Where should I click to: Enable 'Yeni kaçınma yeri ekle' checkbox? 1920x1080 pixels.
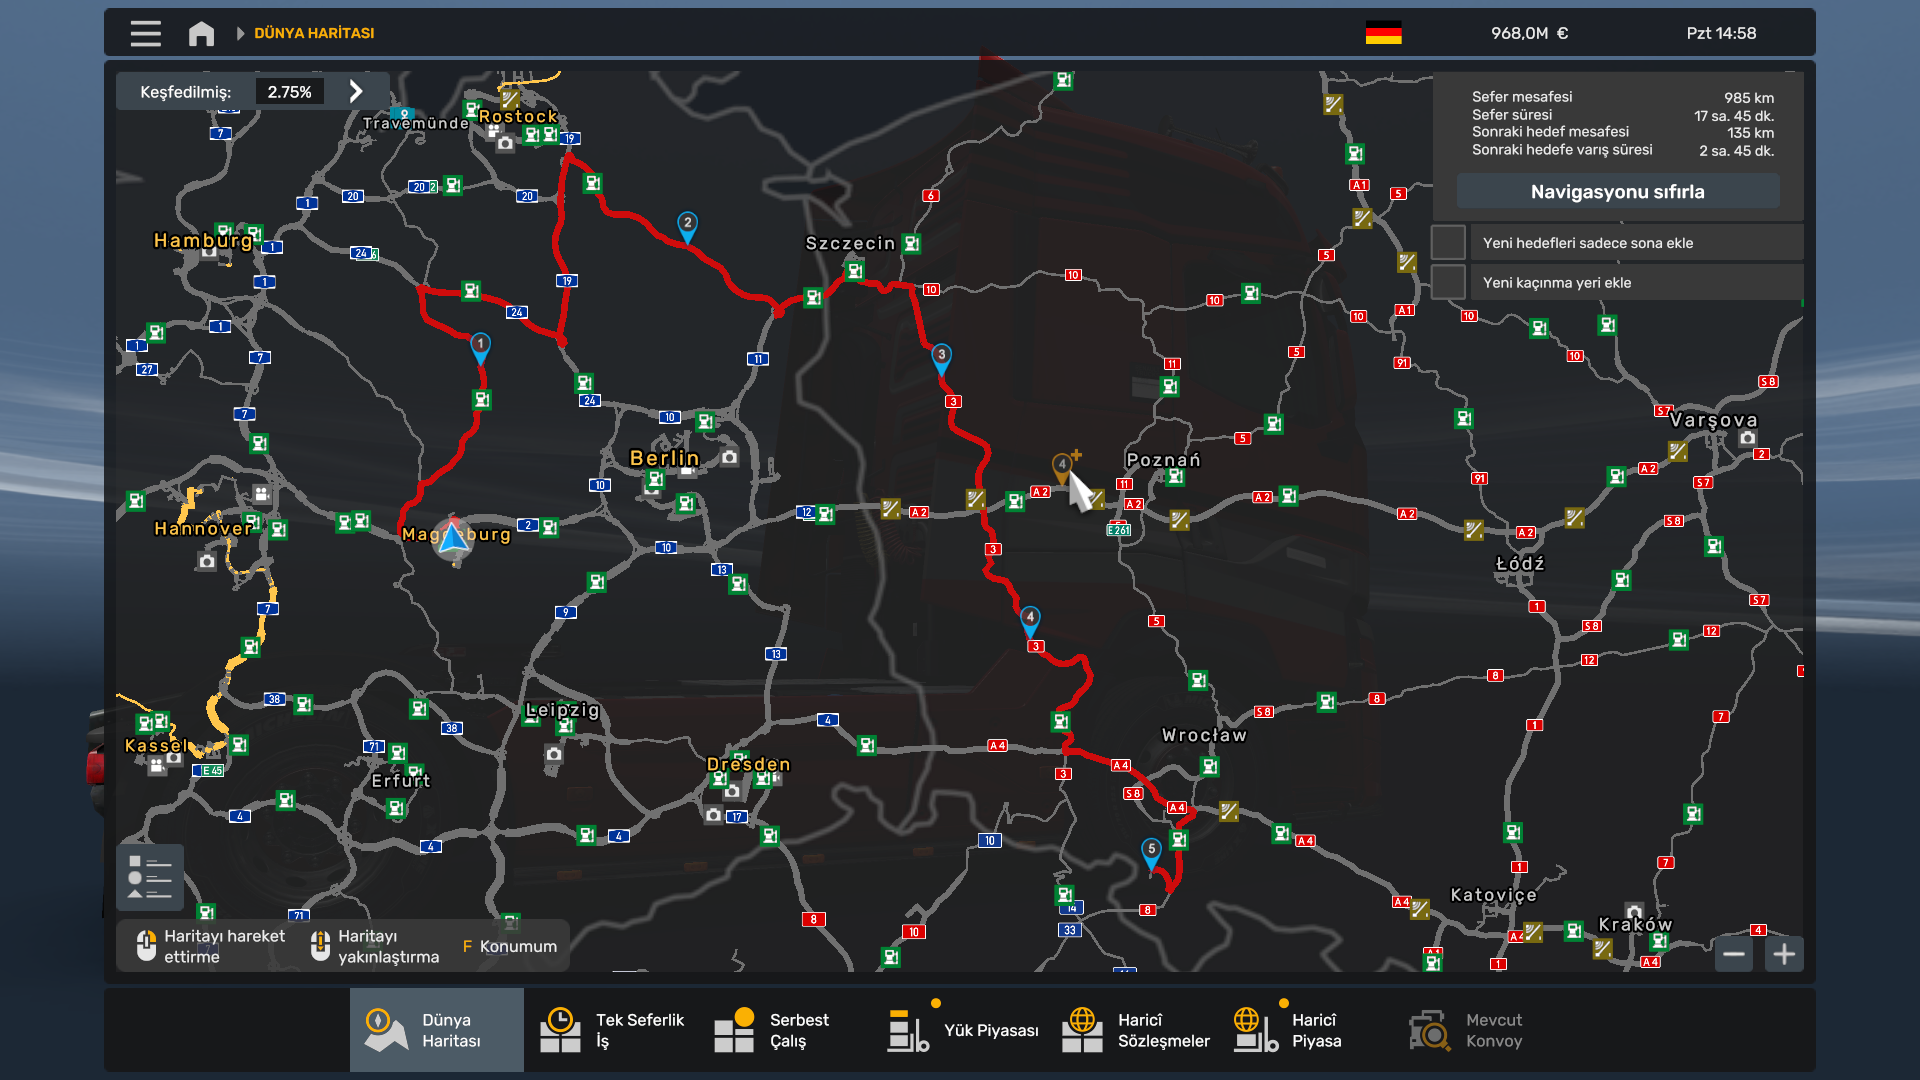[x=1448, y=283]
